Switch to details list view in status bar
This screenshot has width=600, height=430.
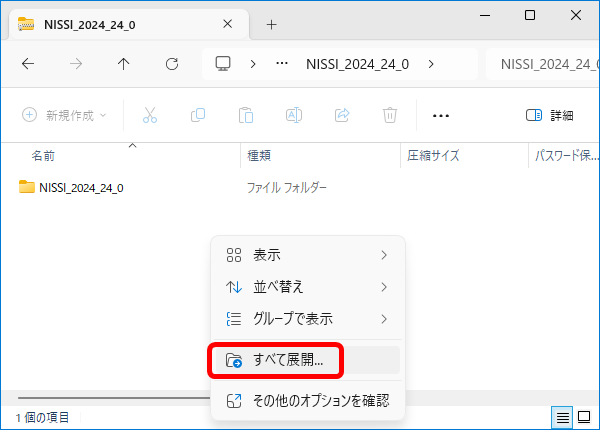(564, 416)
